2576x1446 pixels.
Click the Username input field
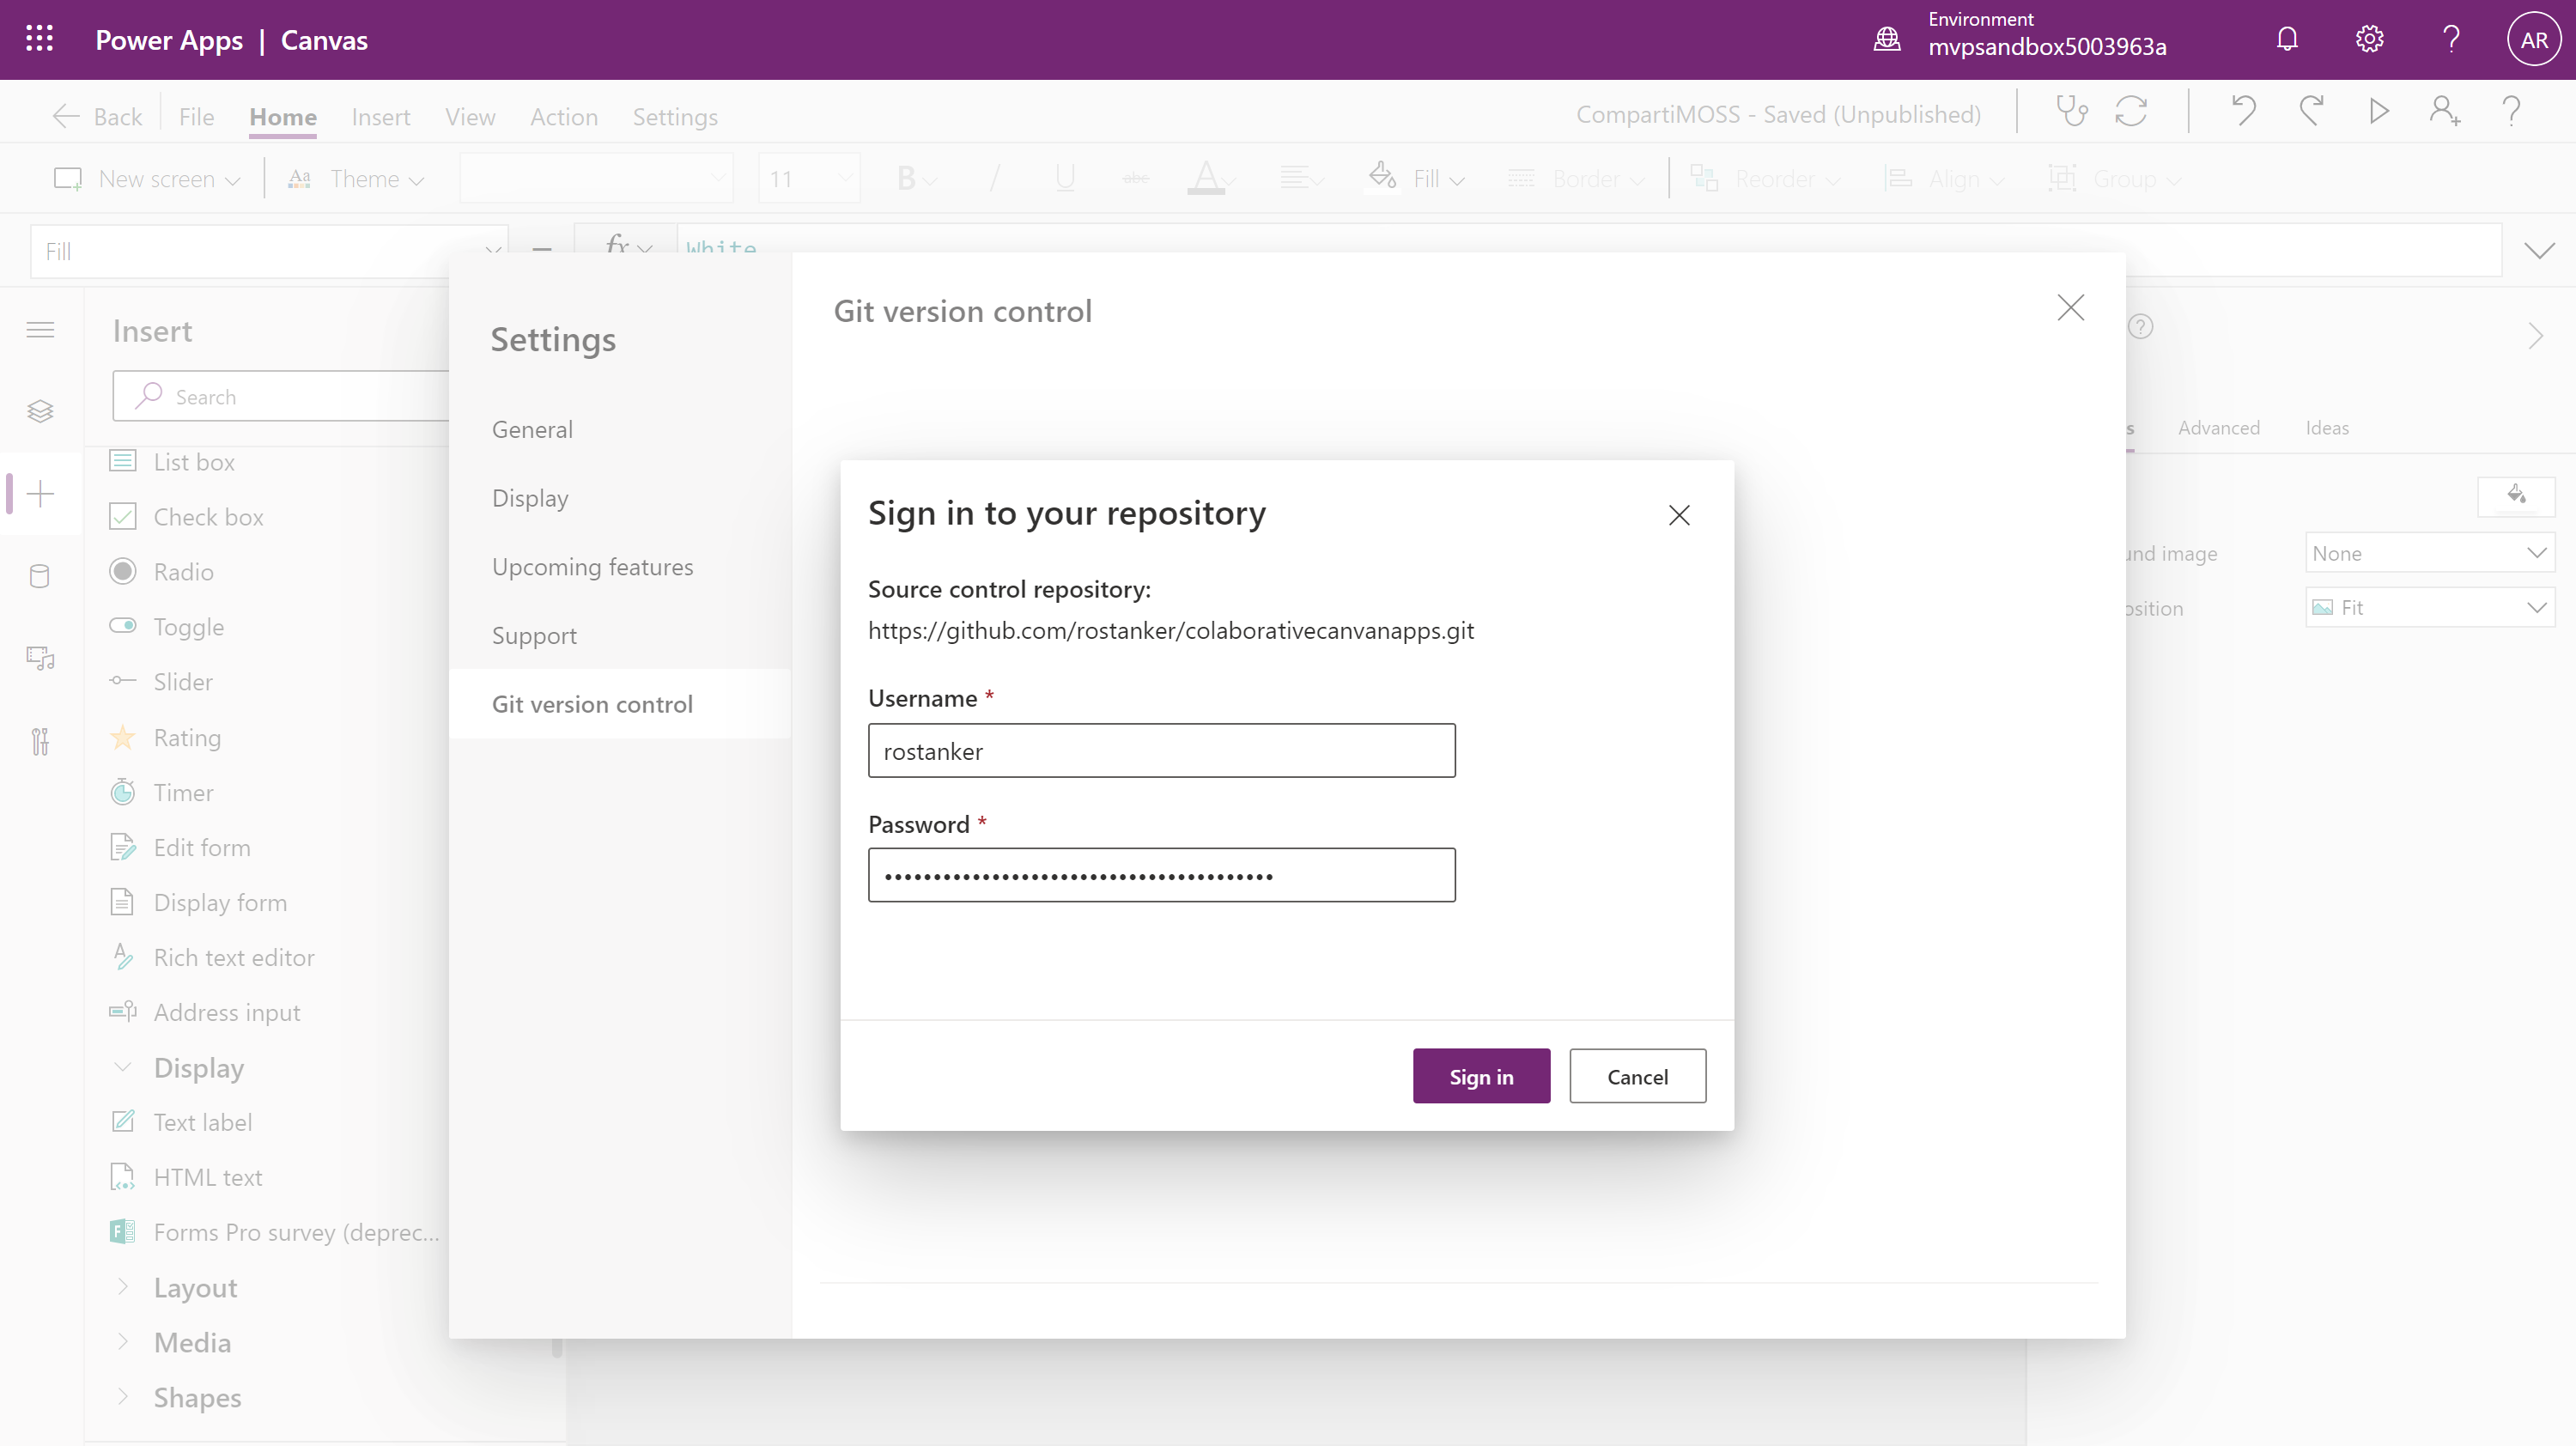tap(1161, 750)
